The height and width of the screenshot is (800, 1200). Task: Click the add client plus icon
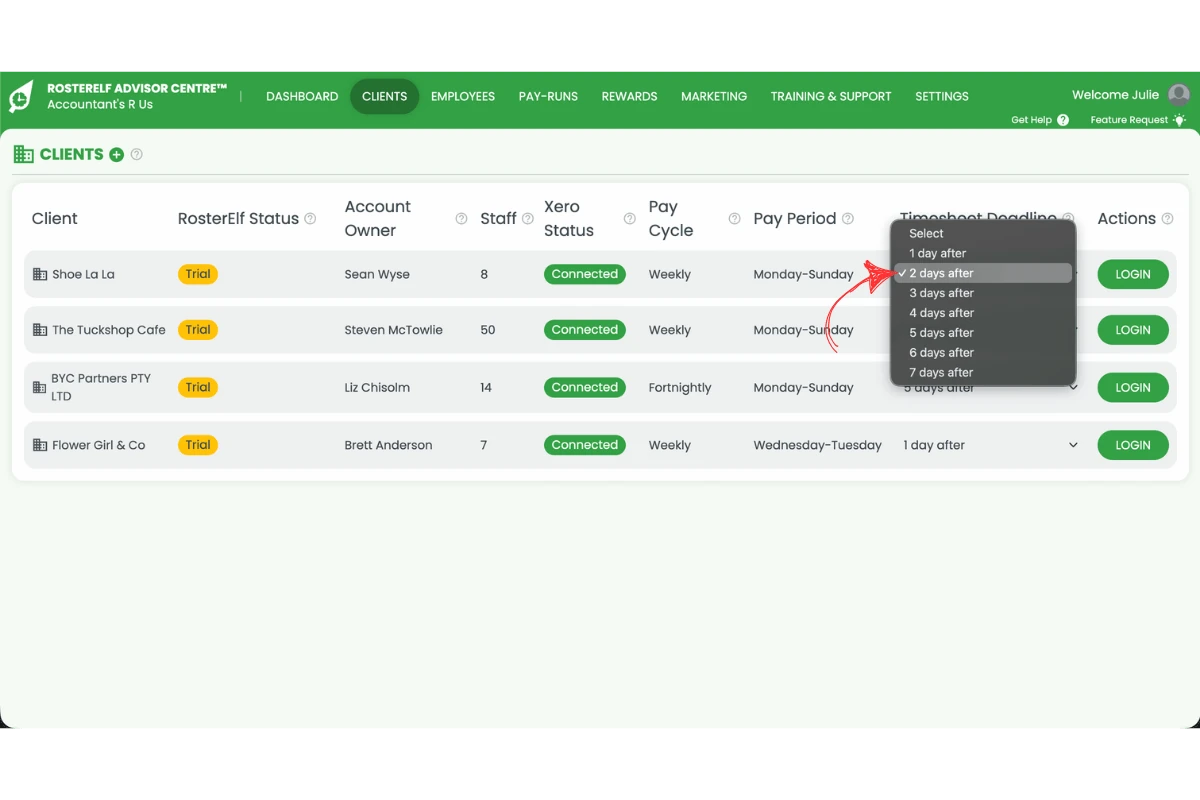[117, 155]
